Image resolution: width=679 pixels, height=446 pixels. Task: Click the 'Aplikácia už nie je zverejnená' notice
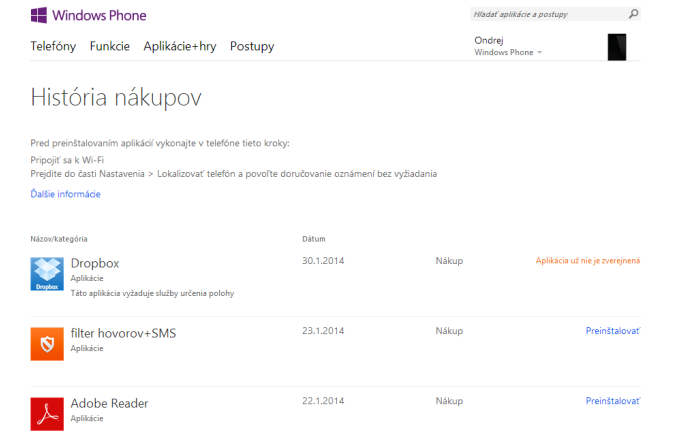point(588,261)
